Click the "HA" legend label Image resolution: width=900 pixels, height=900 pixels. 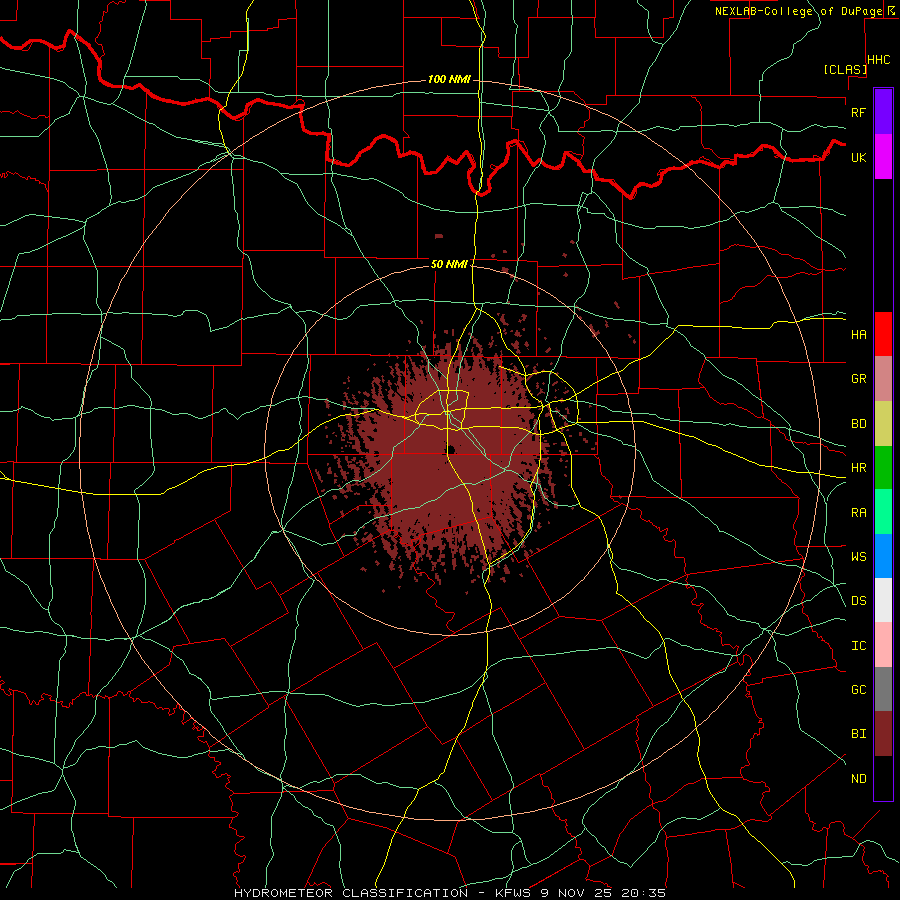coord(858,335)
